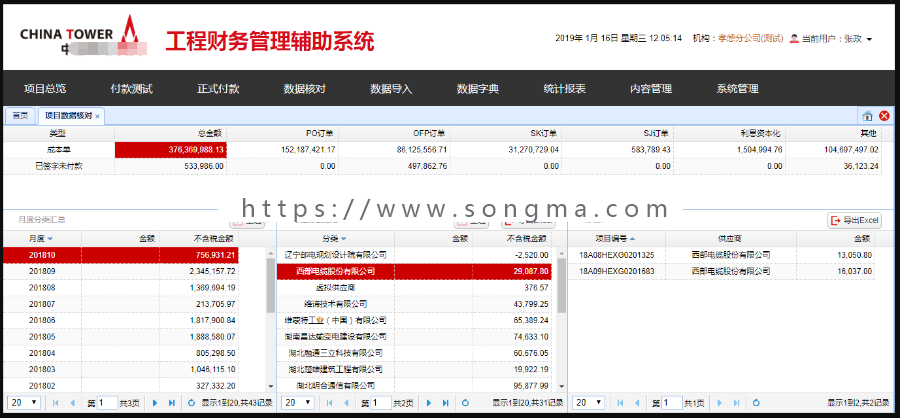The width and height of the screenshot is (900, 418).
Task: Close the 项目数据核对 tab with x
Action: click(98, 116)
